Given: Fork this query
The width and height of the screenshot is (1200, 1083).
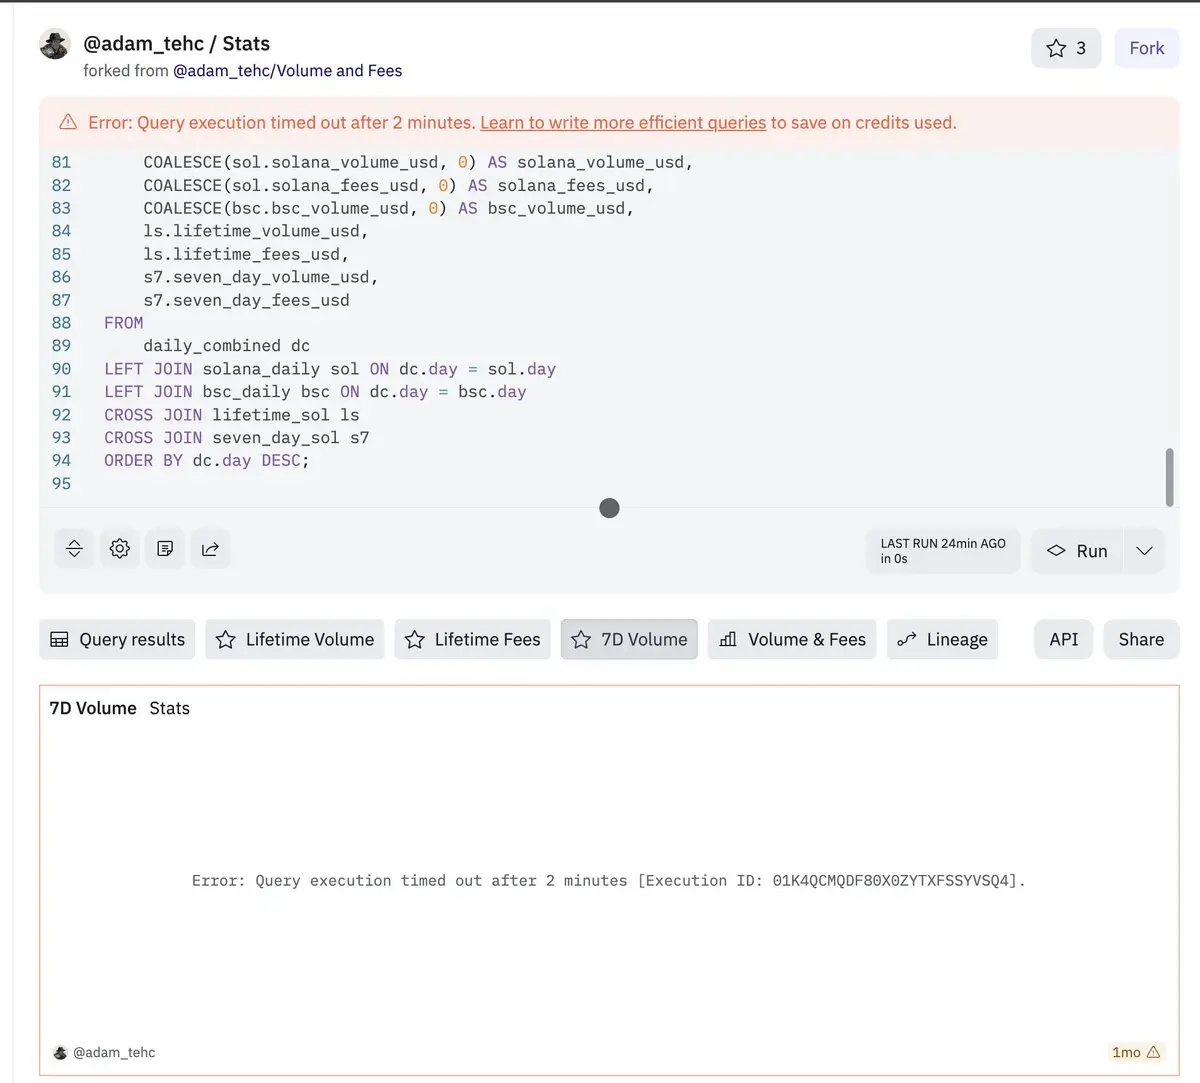Looking at the screenshot, I should click(x=1146, y=48).
